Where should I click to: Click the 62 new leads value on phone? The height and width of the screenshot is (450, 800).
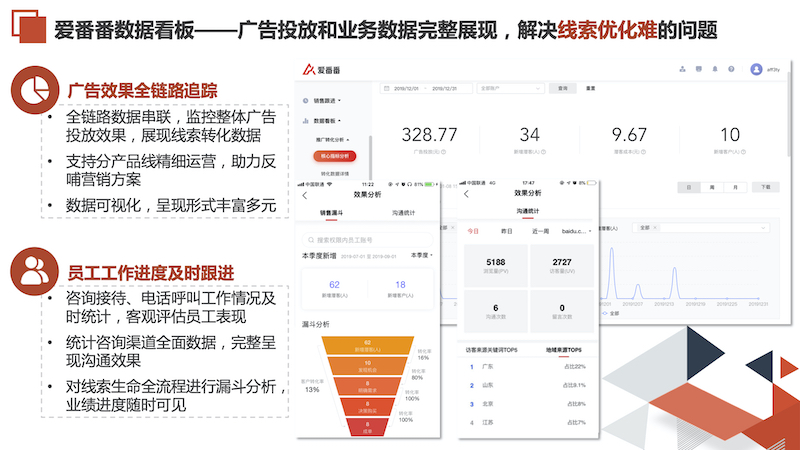334,285
